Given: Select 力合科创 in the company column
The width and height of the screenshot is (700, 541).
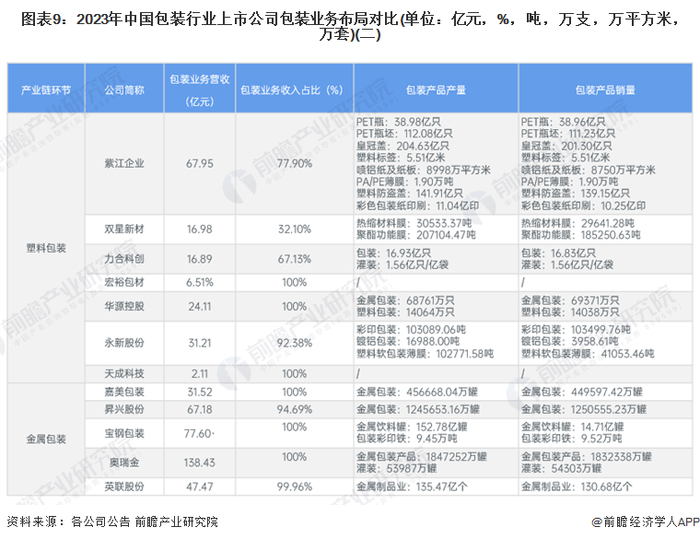Looking at the screenshot, I should 125,259.
